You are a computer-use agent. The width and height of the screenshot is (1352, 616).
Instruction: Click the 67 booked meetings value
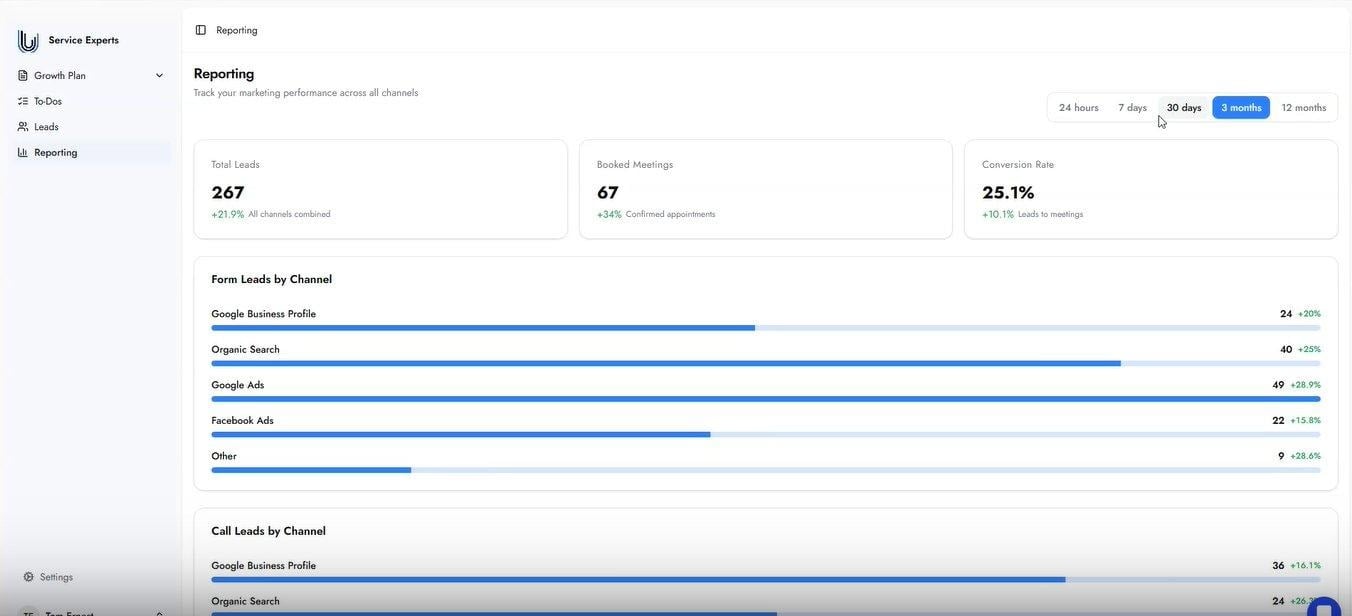pos(608,193)
